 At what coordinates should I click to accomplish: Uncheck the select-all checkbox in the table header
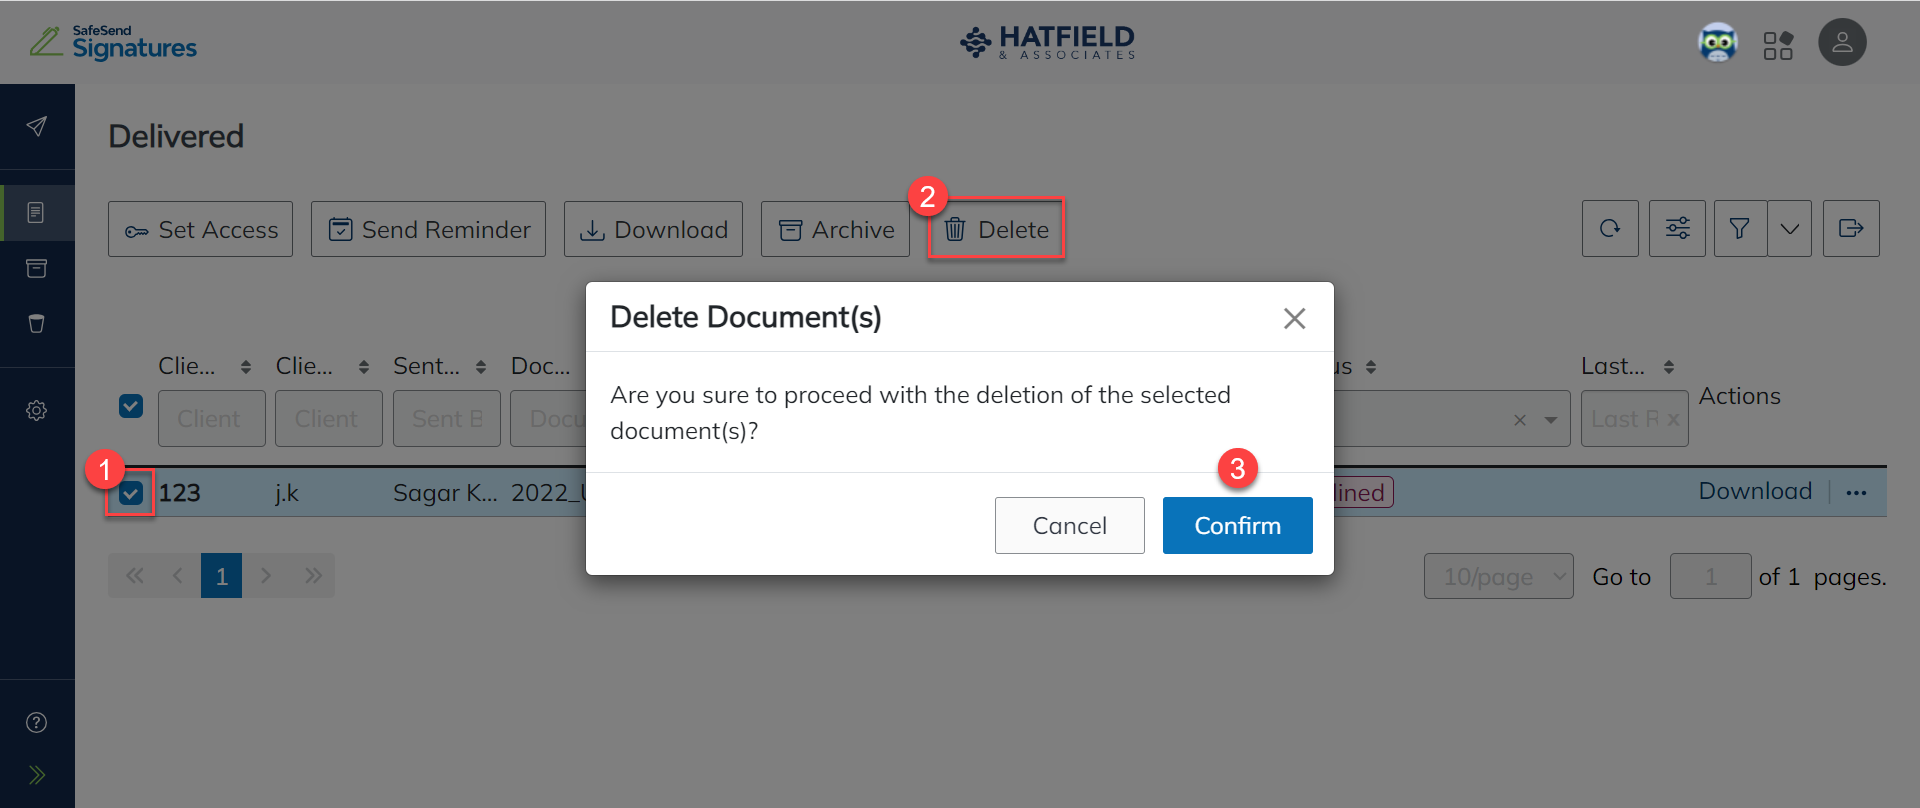click(x=131, y=406)
